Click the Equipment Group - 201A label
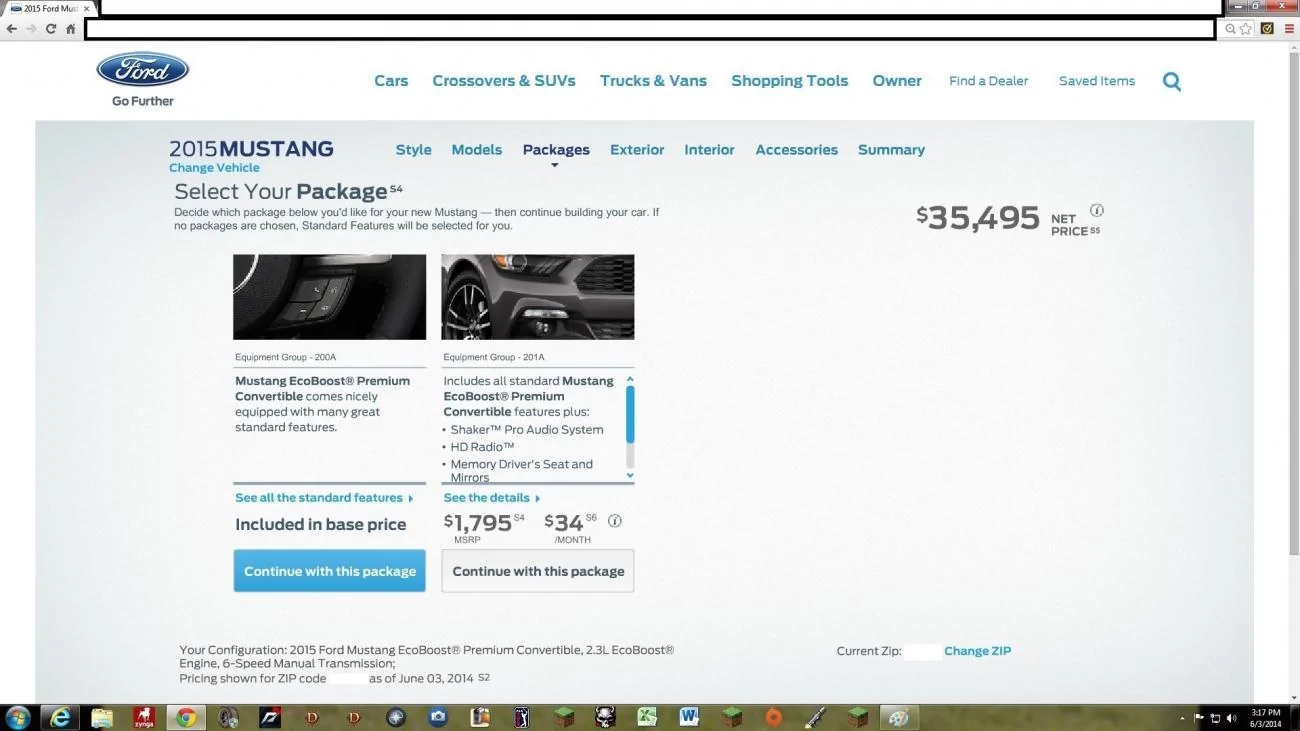 click(x=494, y=357)
